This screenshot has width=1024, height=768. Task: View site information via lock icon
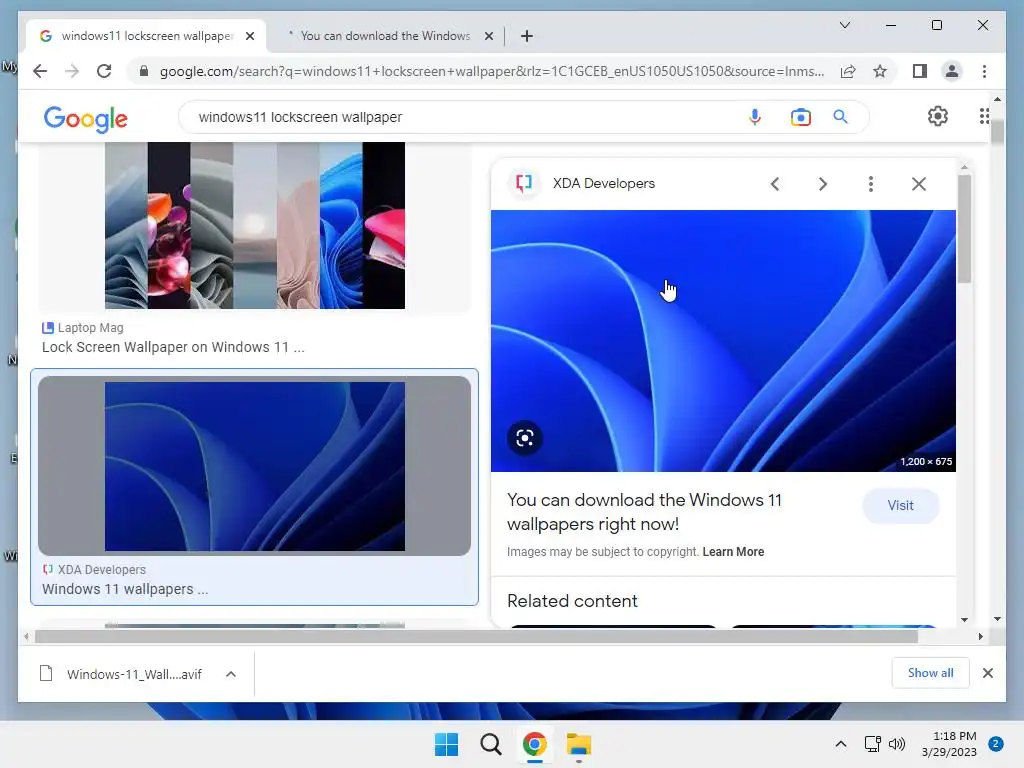pos(144,71)
